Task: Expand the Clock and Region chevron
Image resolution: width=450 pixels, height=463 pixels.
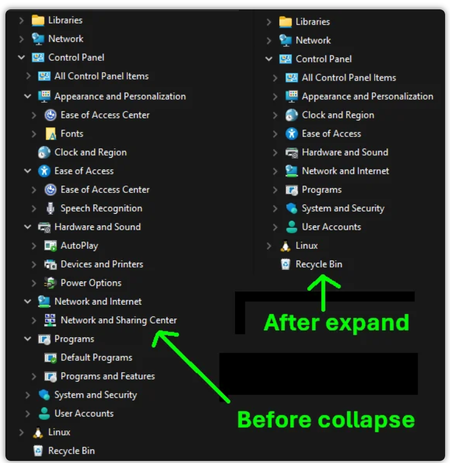Action: tap(275, 115)
